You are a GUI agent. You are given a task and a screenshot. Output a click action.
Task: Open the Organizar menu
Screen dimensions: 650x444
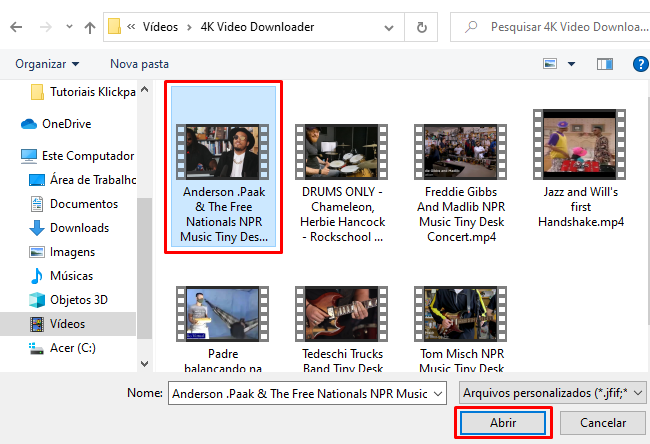[47, 64]
